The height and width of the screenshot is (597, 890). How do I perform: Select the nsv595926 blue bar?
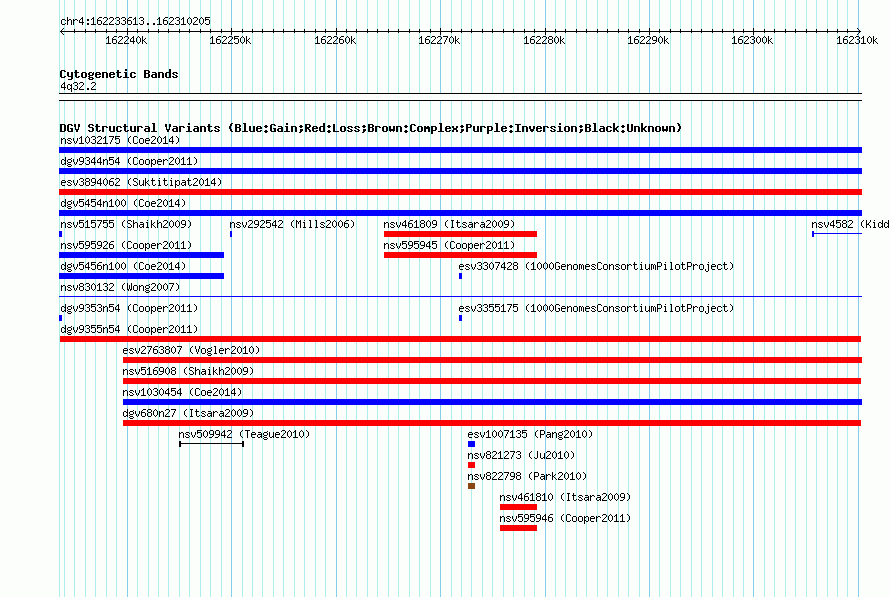[x=141, y=255]
